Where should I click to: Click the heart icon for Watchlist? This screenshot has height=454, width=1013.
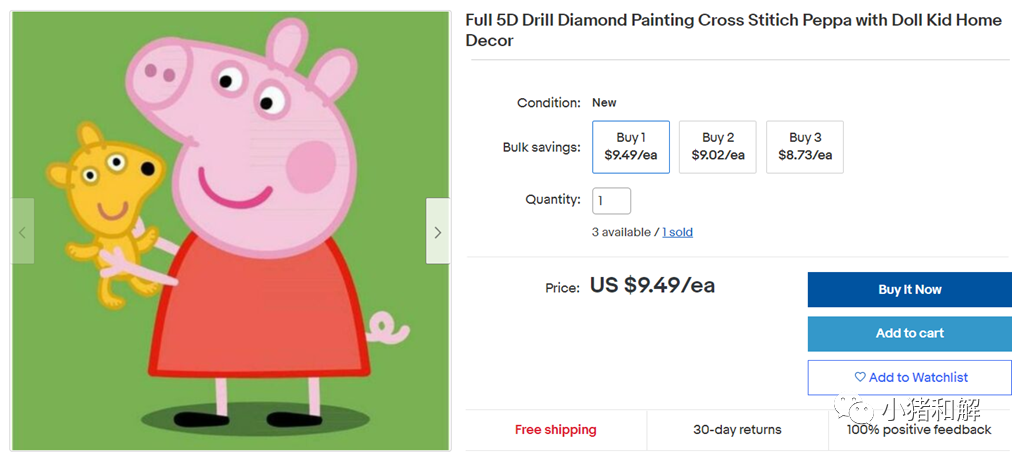pos(860,377)
